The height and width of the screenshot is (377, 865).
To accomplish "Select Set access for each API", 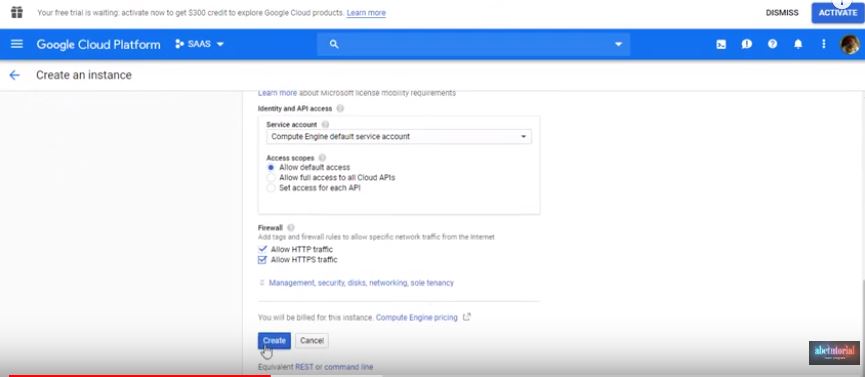I will (x=271, y=188).
